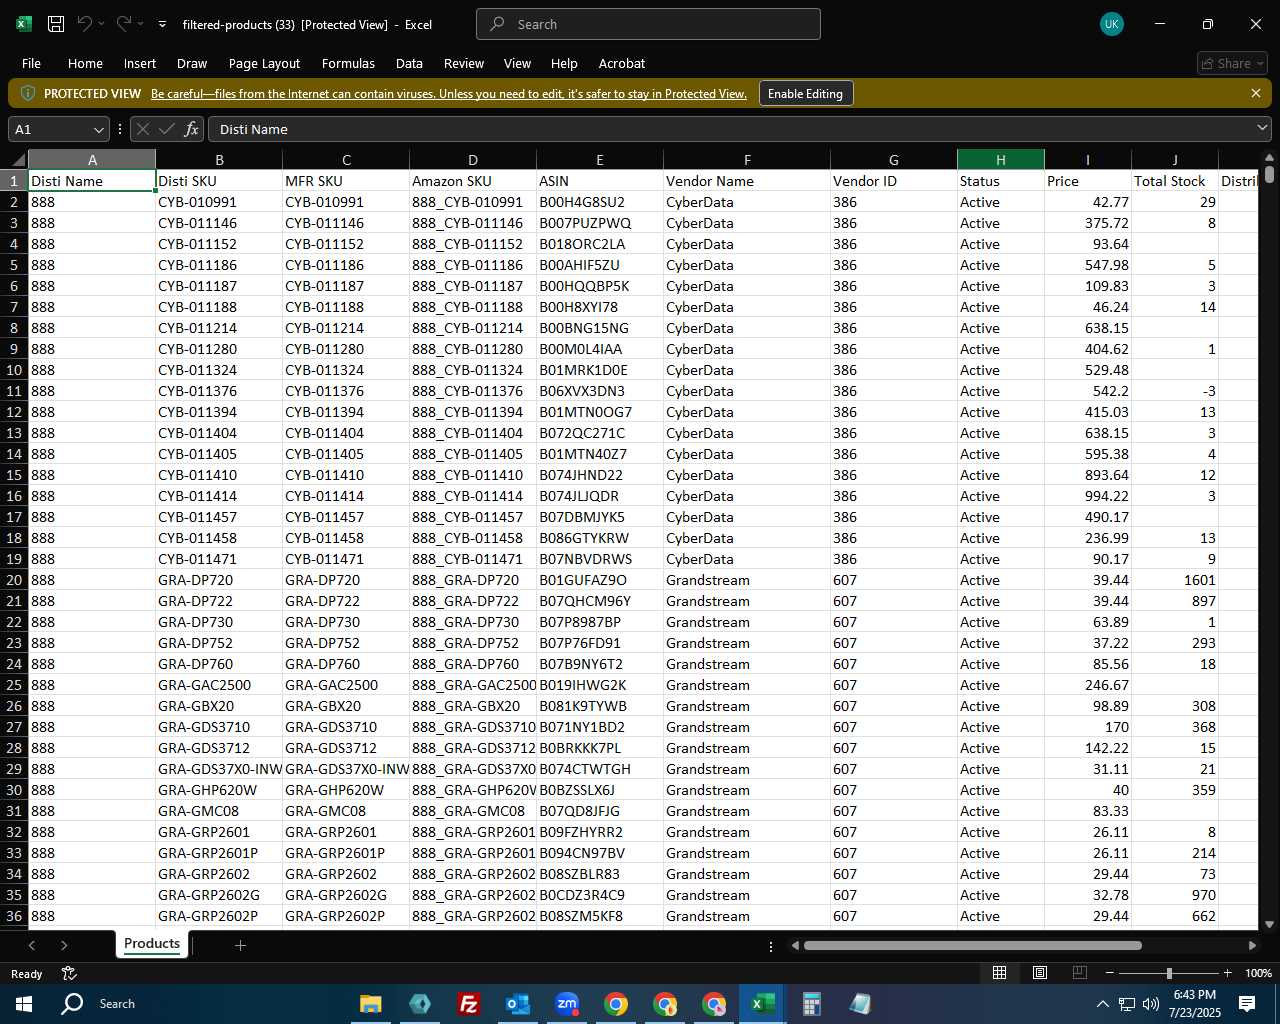Expand the formula bar chevron

pos(1262,128)
